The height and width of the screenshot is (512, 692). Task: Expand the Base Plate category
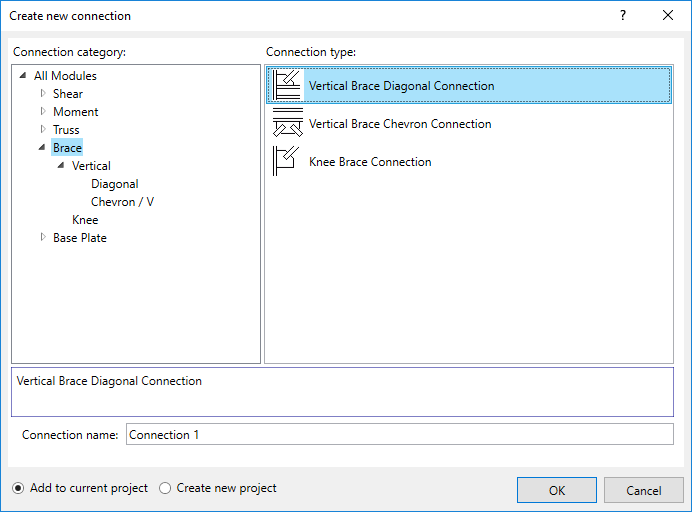click(x=43, y=238)
